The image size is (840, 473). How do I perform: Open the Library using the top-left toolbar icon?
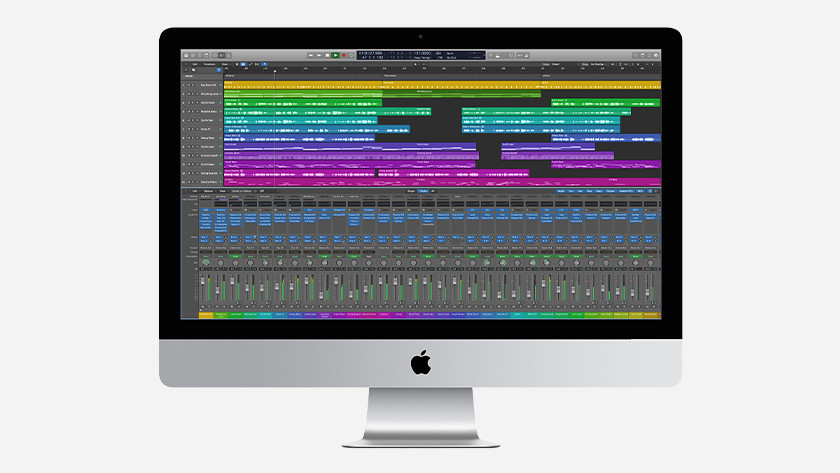click(x=185, y=55)
